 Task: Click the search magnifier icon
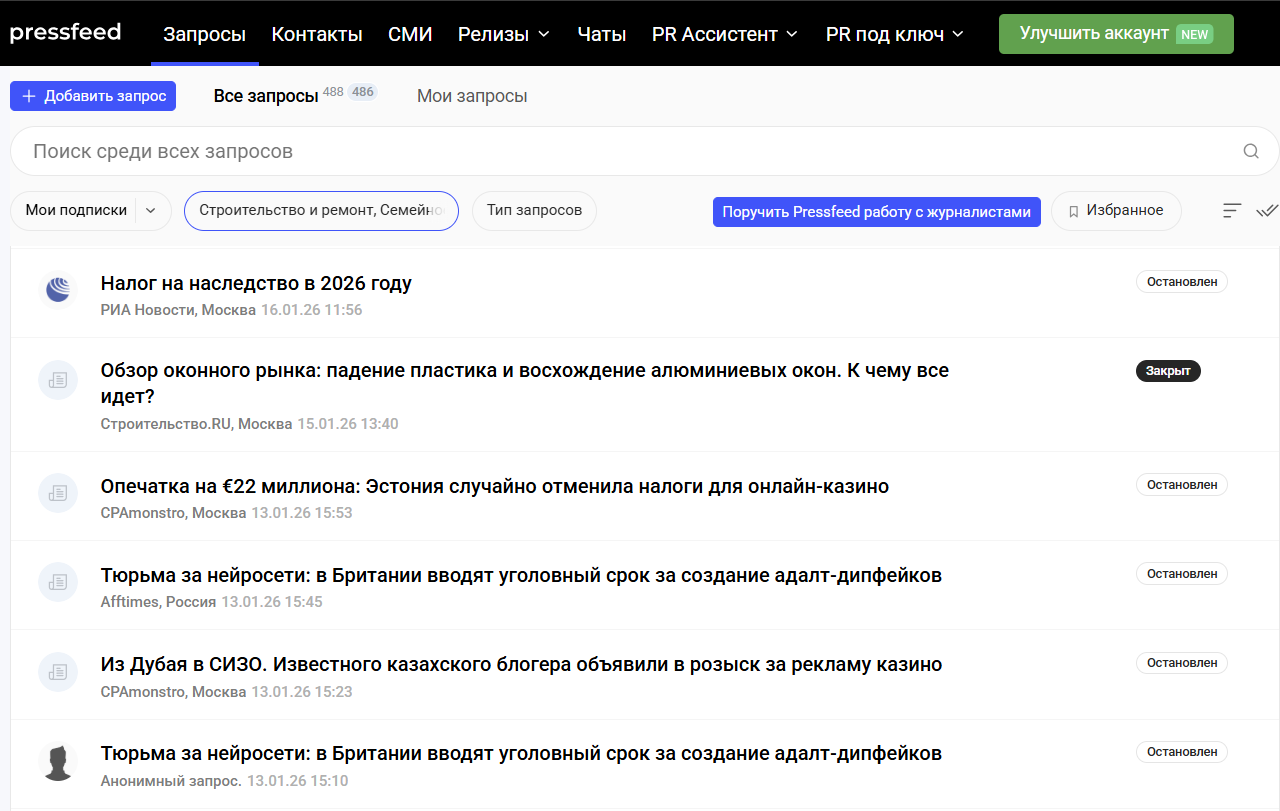[x=1250, y=152]
